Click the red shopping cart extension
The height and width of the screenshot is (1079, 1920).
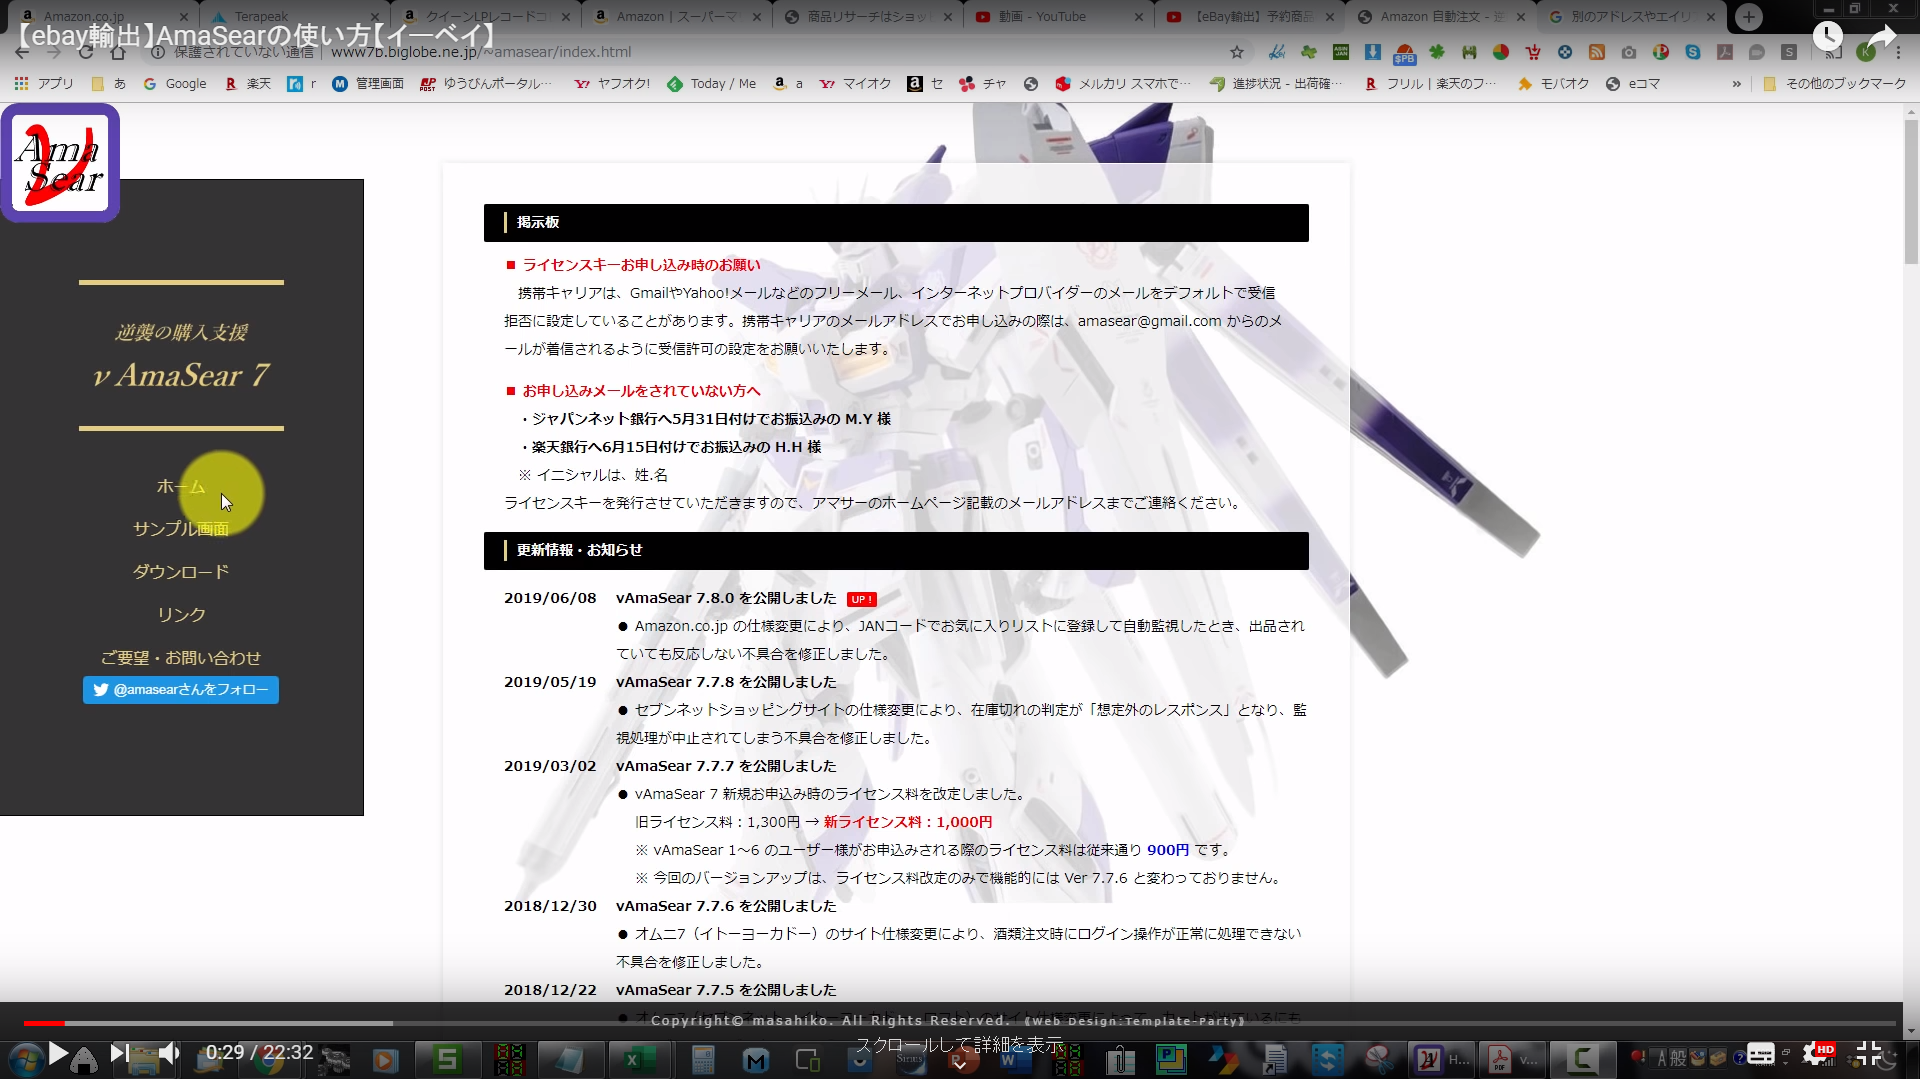pos(1533,52)
